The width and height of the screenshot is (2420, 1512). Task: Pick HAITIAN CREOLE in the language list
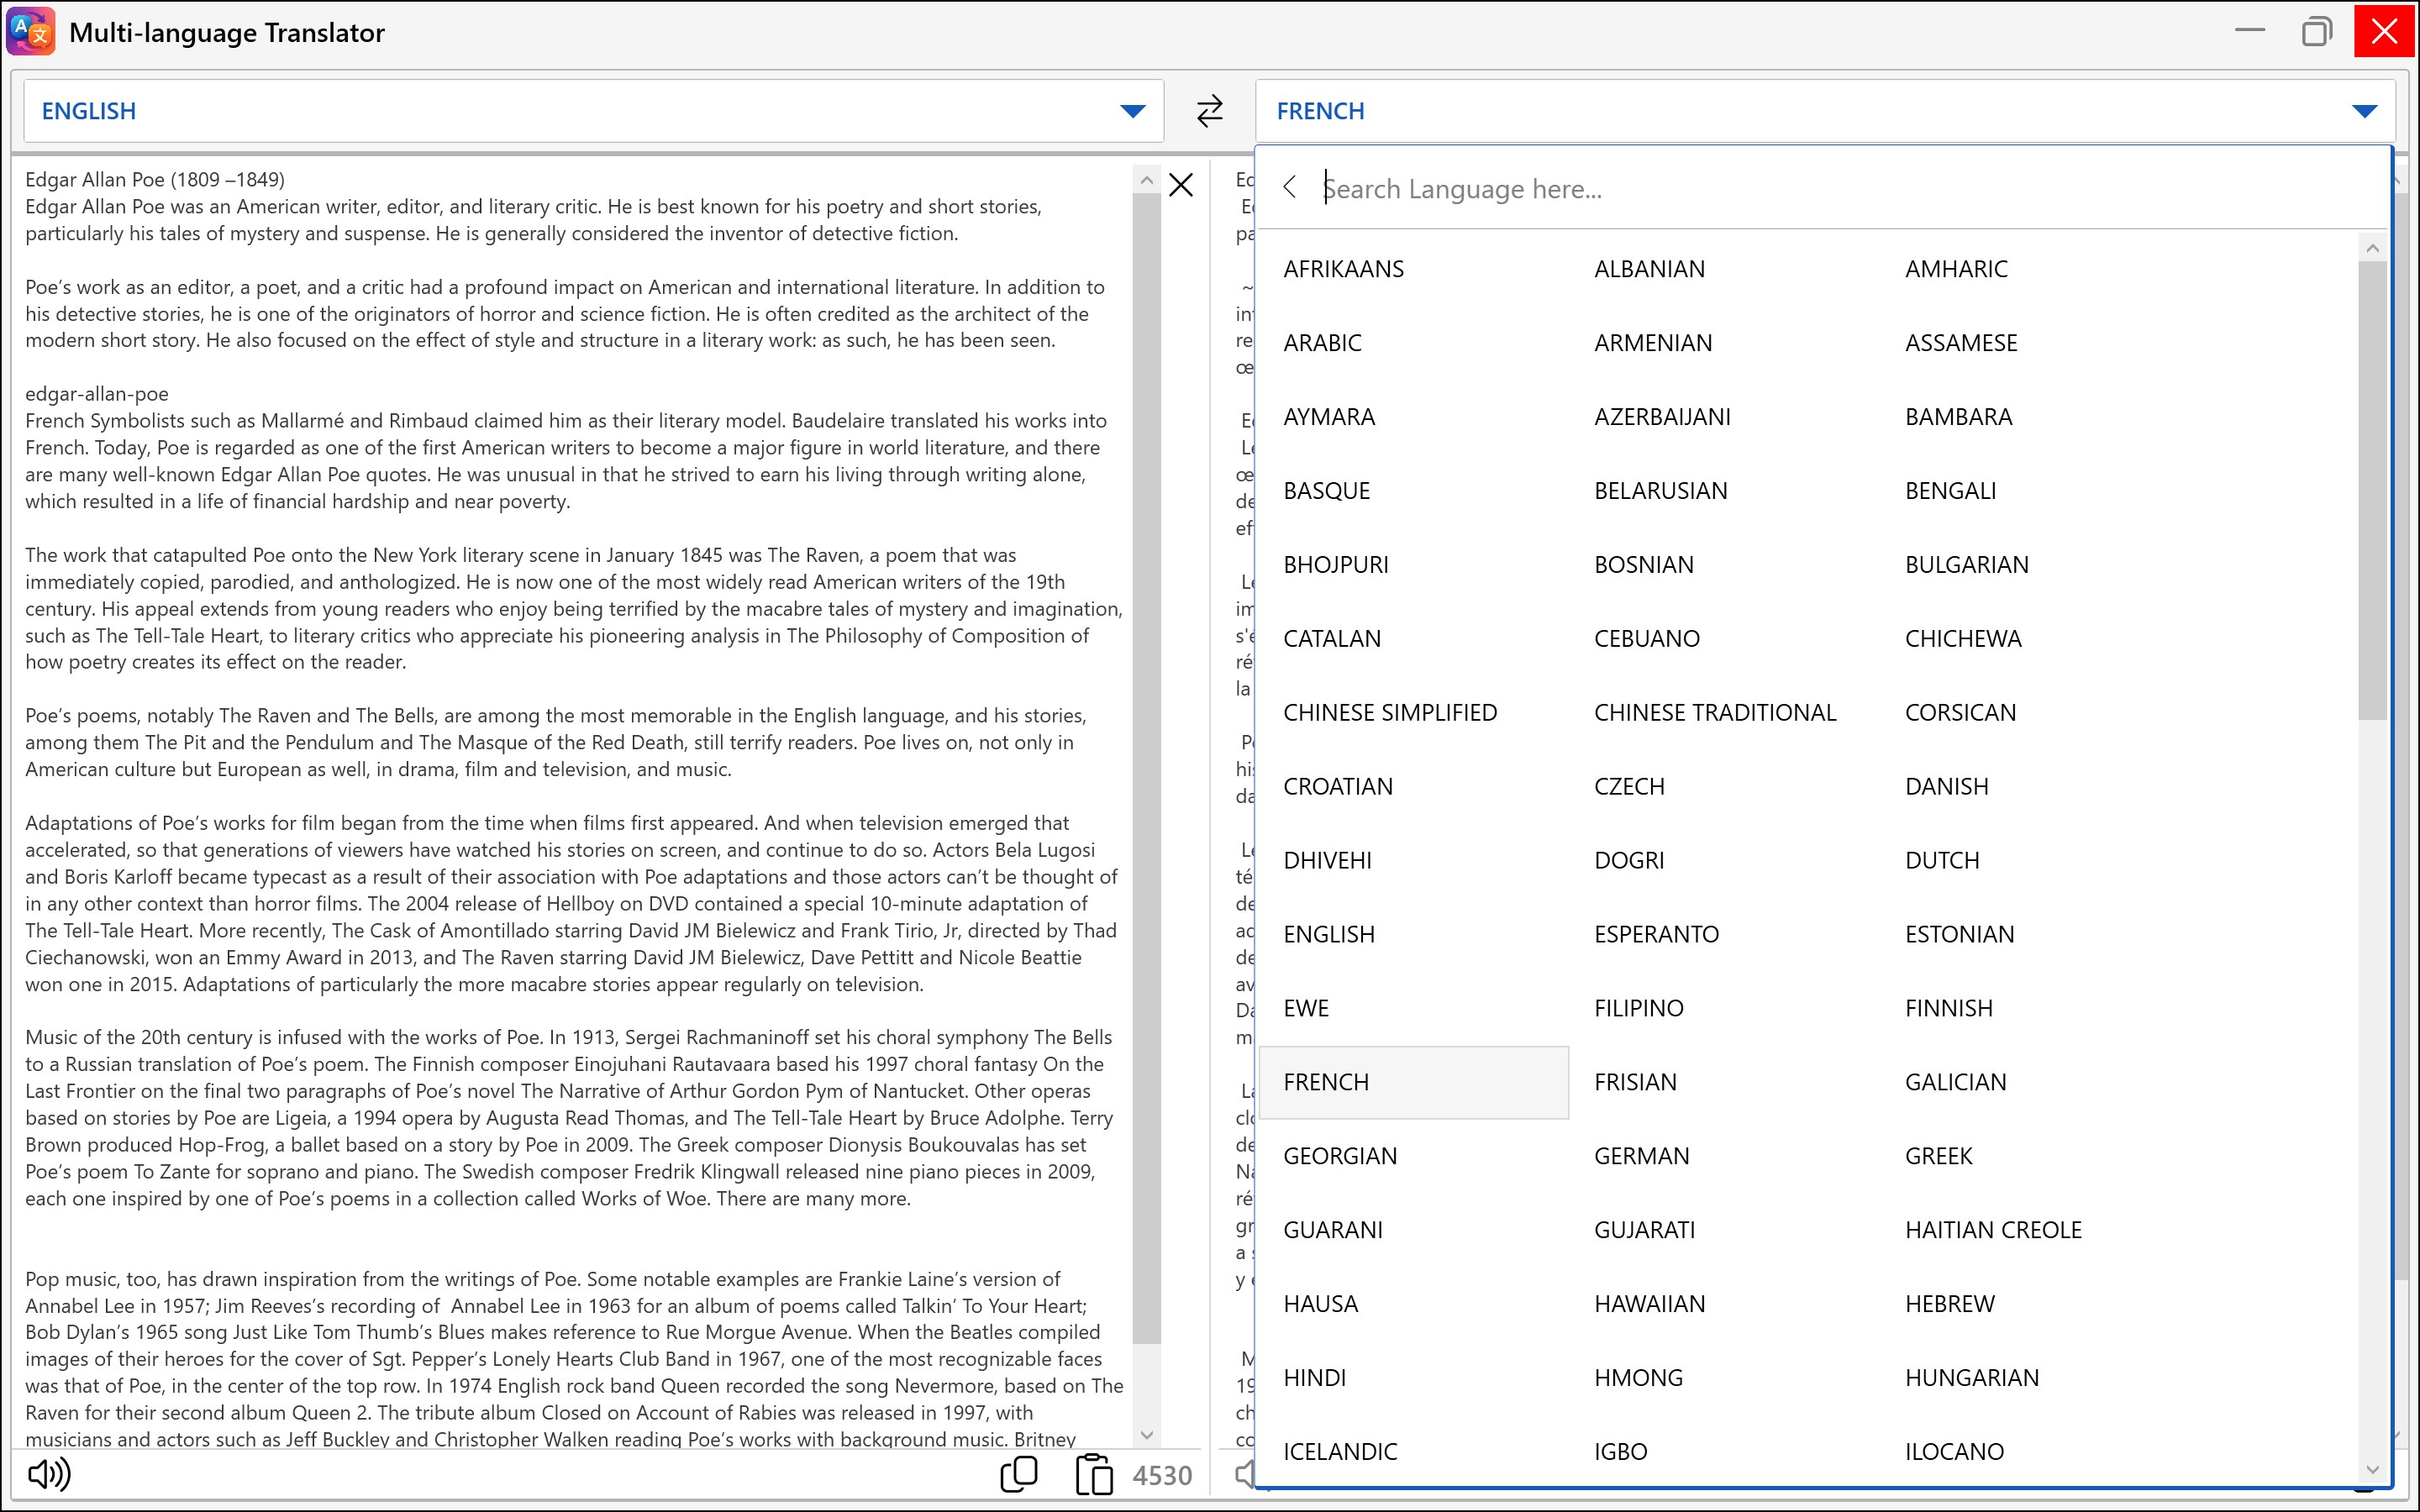coord(1992,1230)
